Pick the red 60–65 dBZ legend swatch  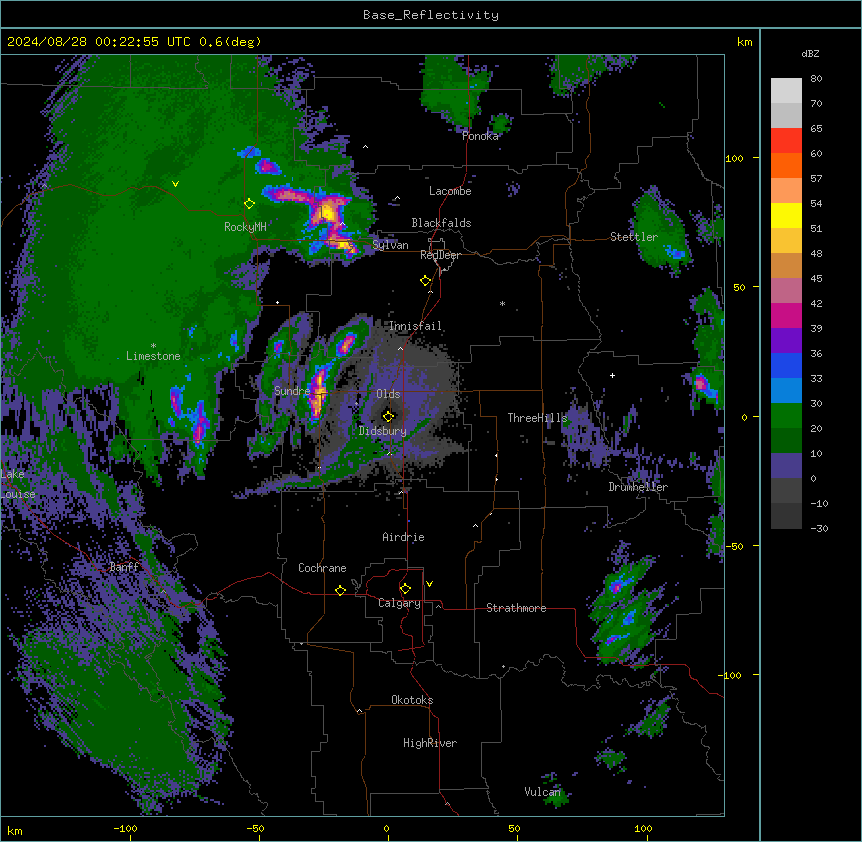(x=786, y=141)
